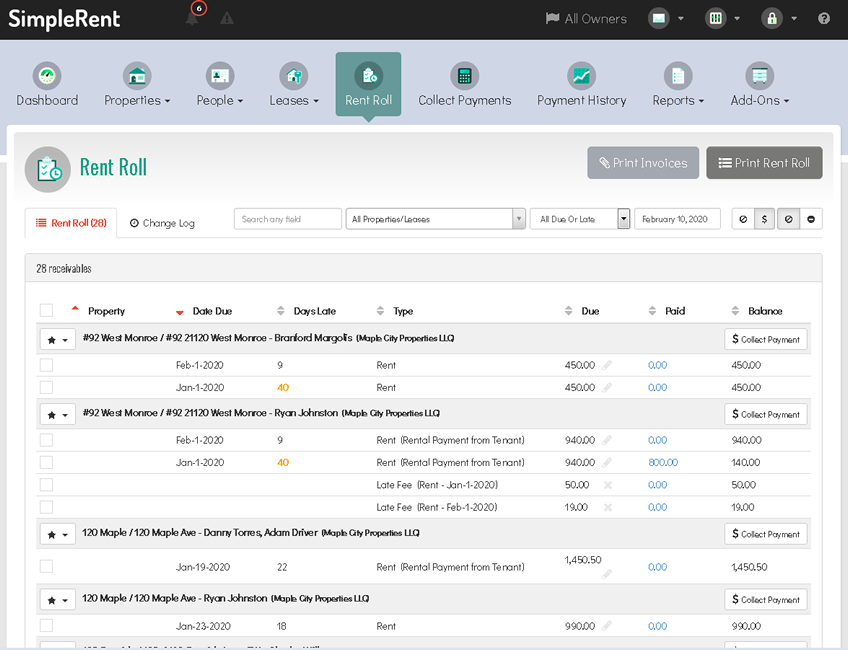Screen dimensions: 848x650
Task: Edit the 450.00 due amount for Feb-1-2020 Branford
Action: [x=607, y=366]
